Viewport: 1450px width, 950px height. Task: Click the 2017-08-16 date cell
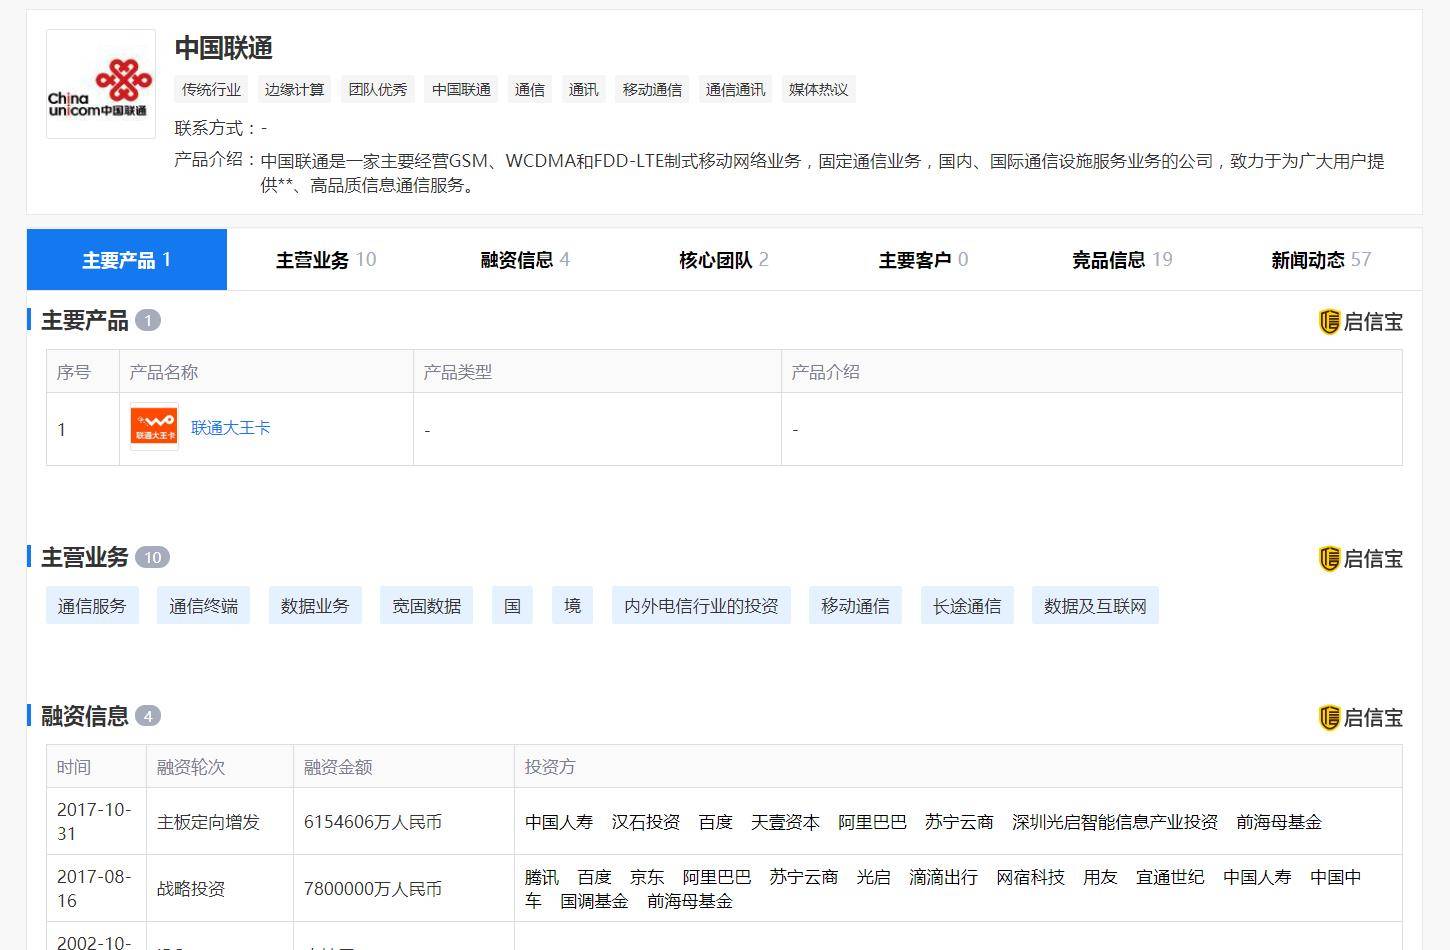[94, 889]
